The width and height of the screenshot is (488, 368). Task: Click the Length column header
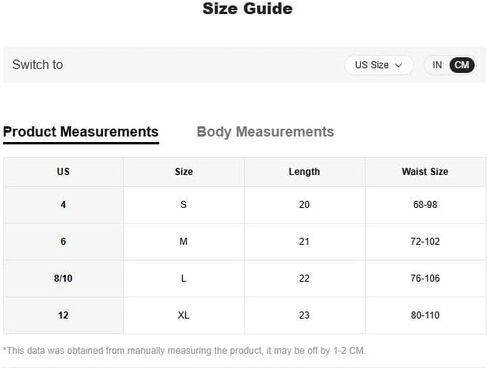pyautogui.click(x=304, y=172)
